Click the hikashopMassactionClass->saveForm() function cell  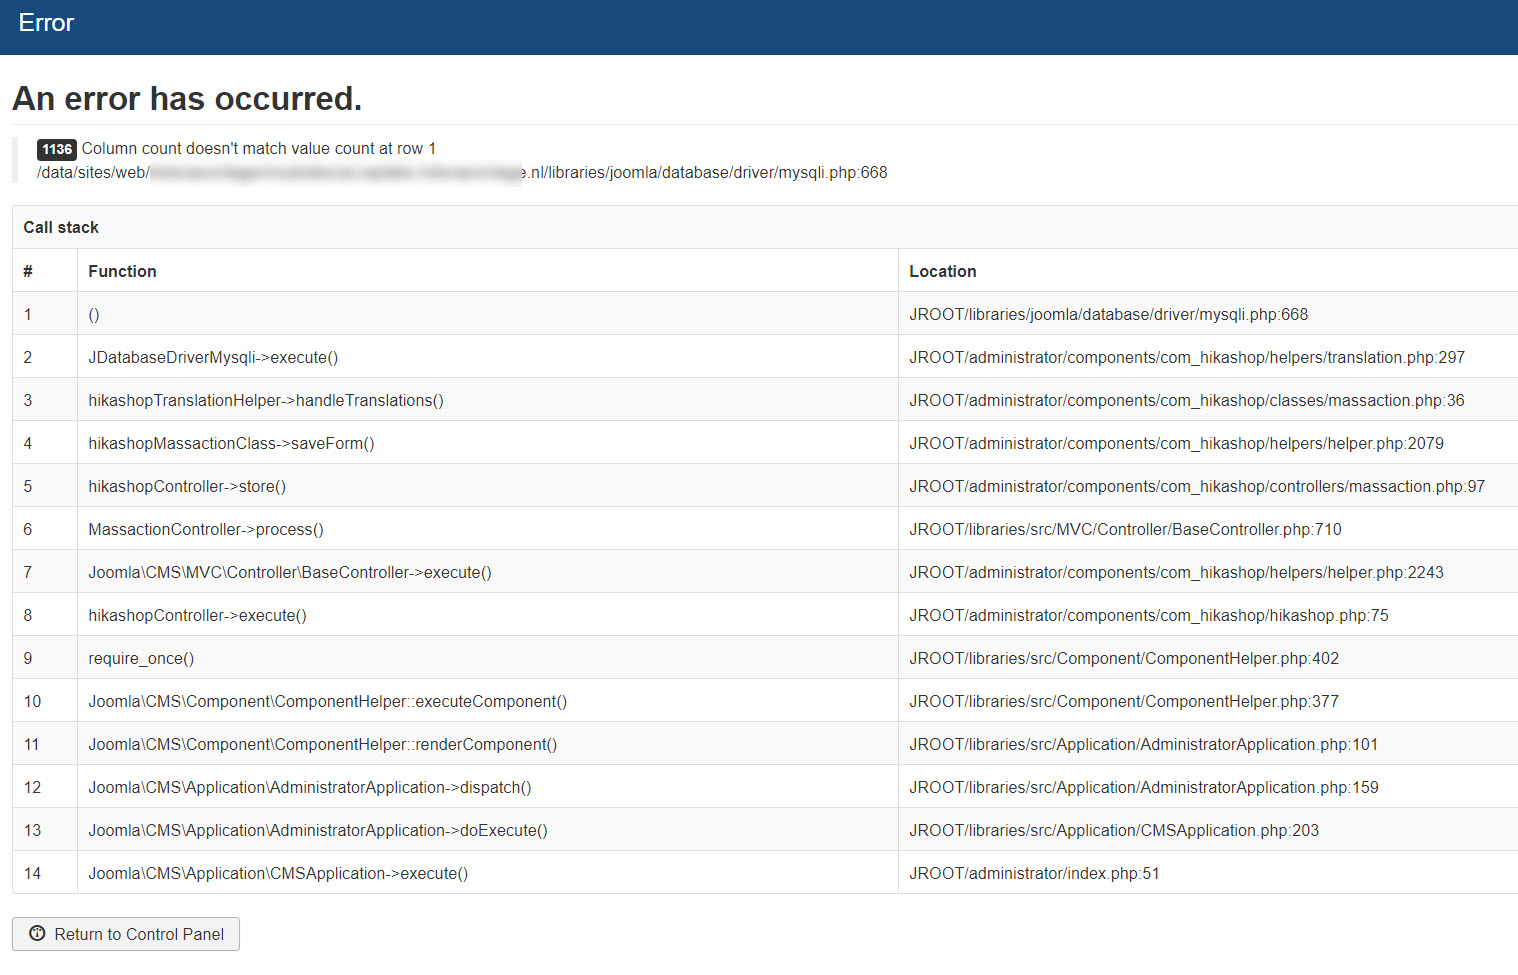[x=231, y=443]
